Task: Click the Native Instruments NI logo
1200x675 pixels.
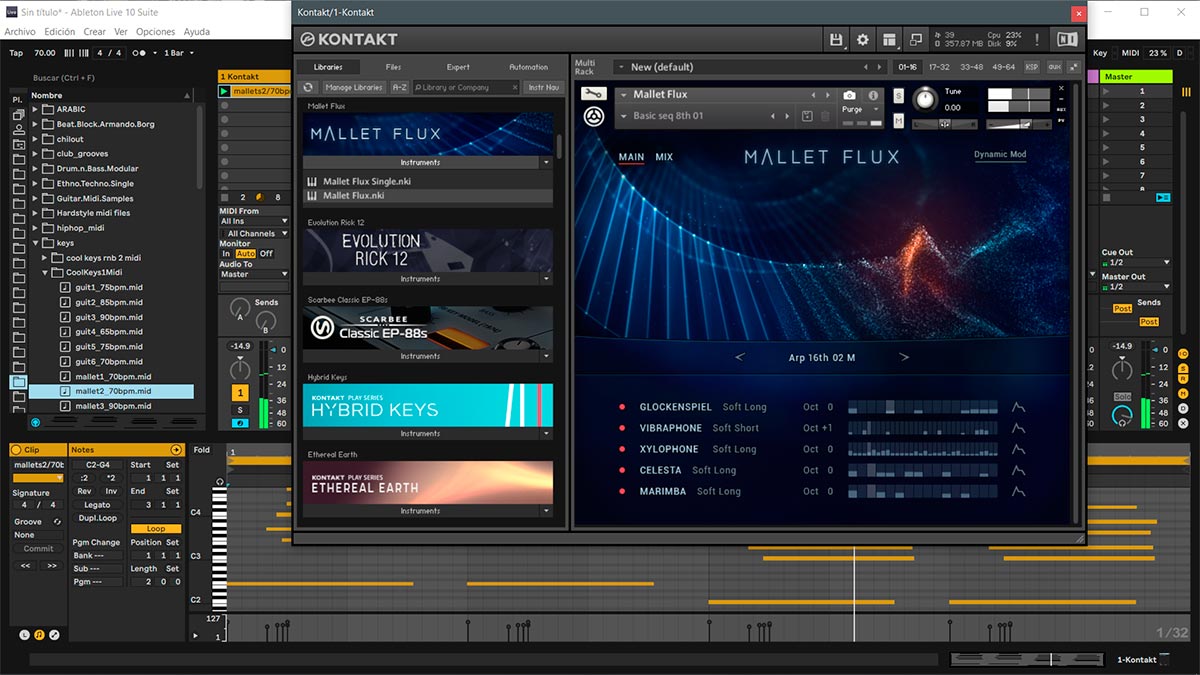Action: click(x=1067, y=39)
